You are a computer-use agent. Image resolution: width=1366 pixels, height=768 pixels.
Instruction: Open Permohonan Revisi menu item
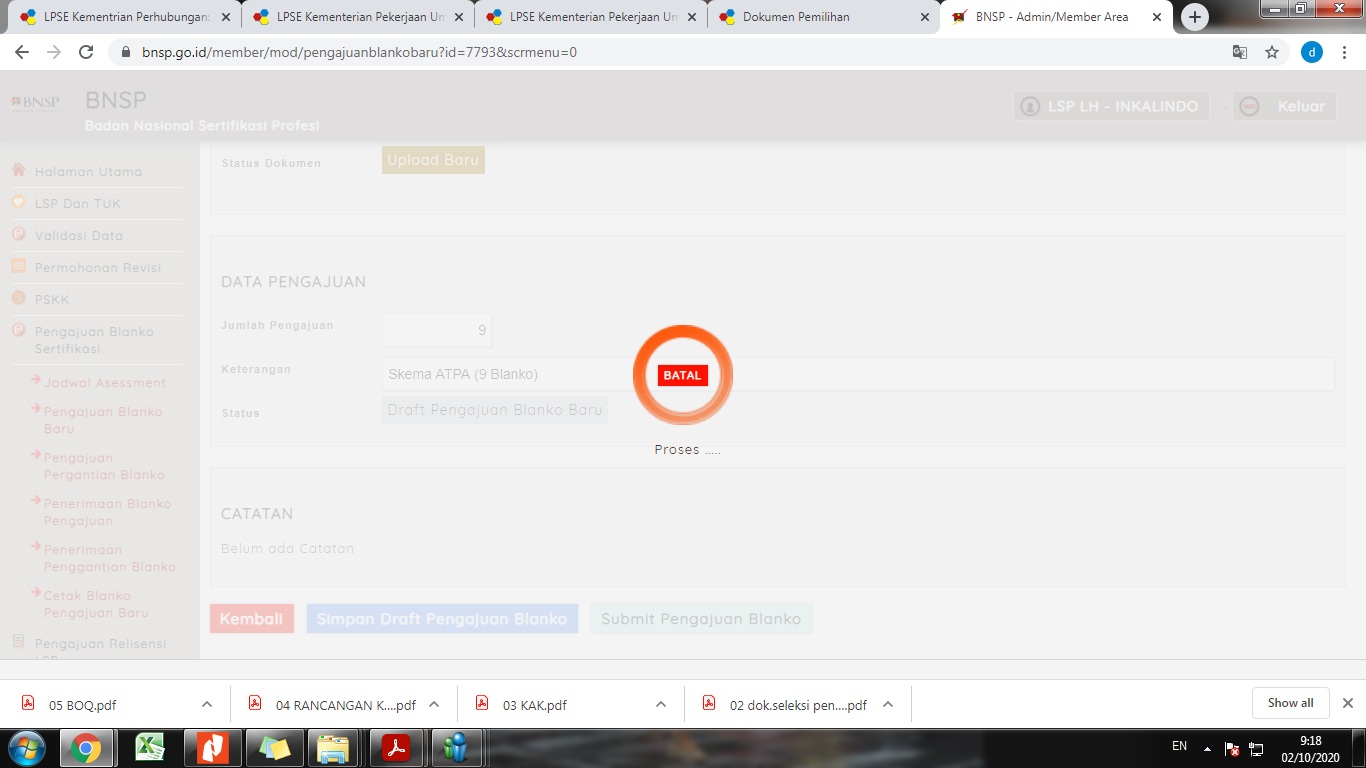[97, 268]
